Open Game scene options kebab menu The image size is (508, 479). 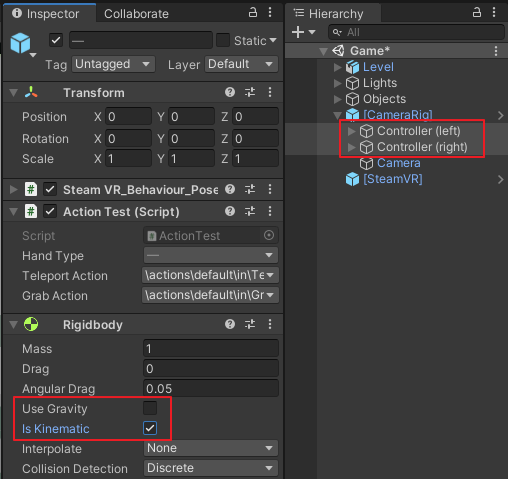(496, 51)
